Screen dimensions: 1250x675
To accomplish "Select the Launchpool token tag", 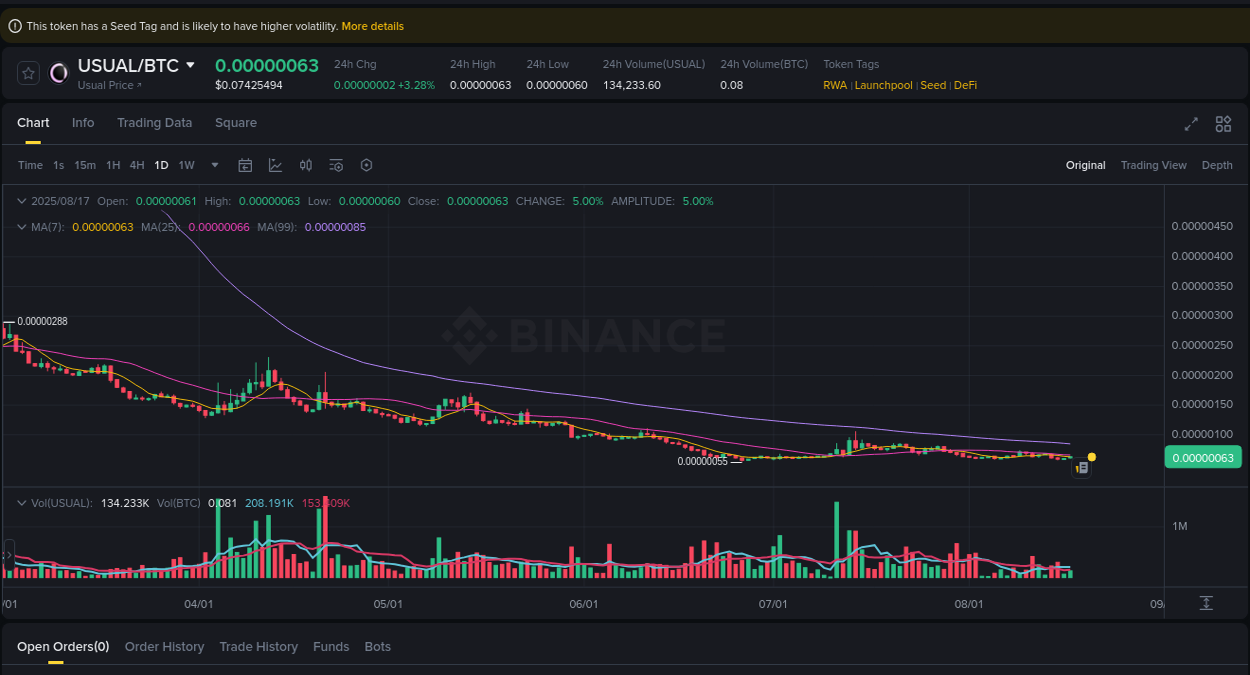I will click(883, 85).
